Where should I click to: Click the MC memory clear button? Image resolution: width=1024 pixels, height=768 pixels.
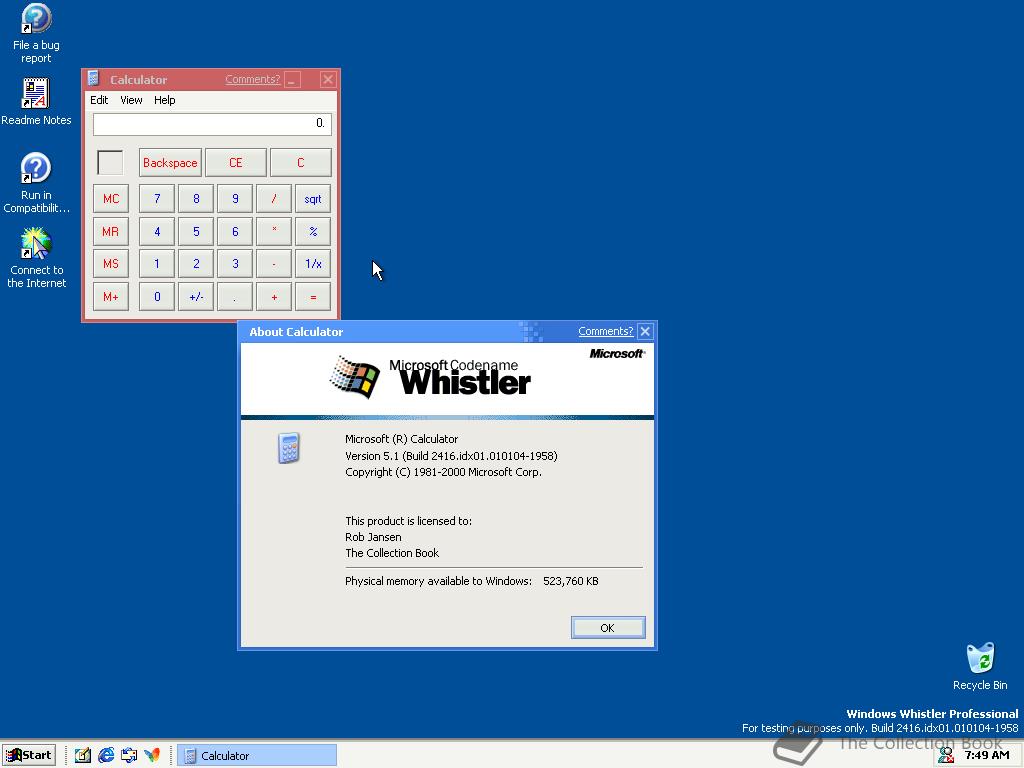(111, 199)
